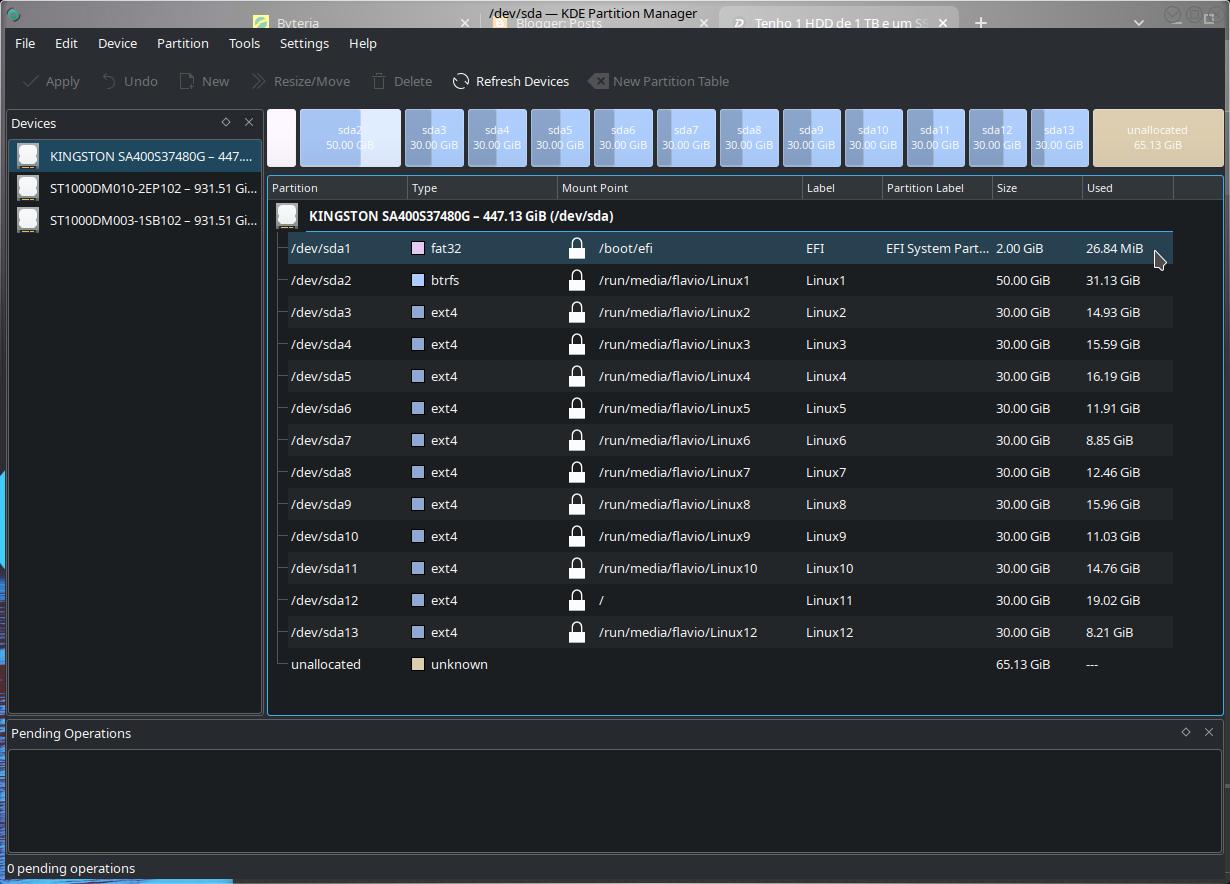
Task: Click the unallocated block in disk graph
Action: (1157, 138)
